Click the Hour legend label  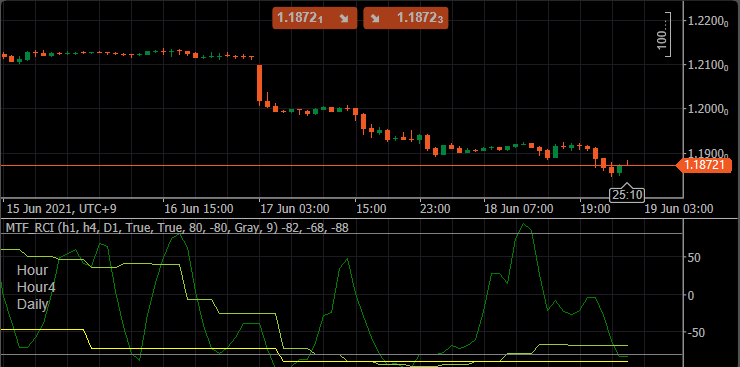pyautogui.click(x=32, y=270)
